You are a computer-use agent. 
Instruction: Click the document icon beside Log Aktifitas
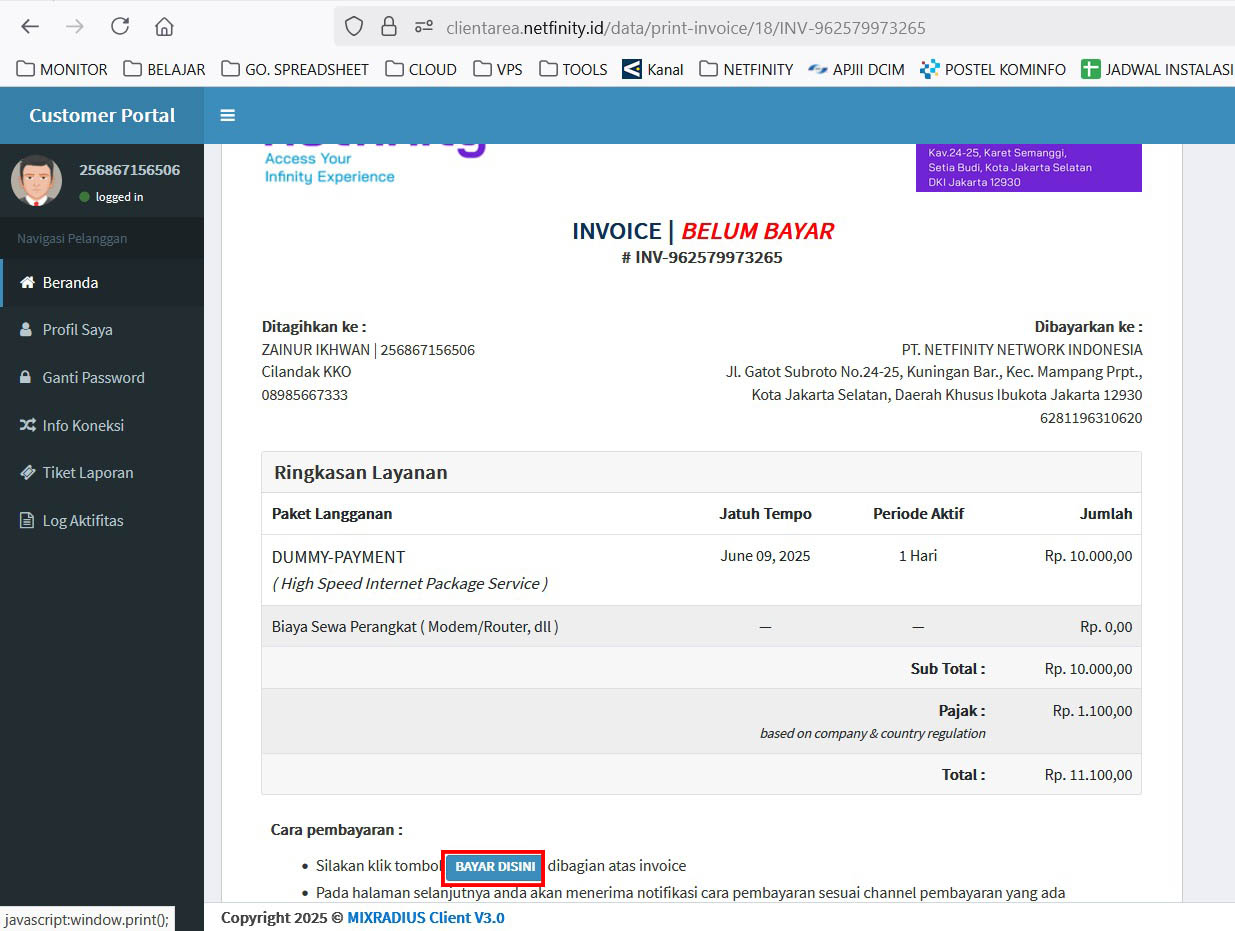27,521
